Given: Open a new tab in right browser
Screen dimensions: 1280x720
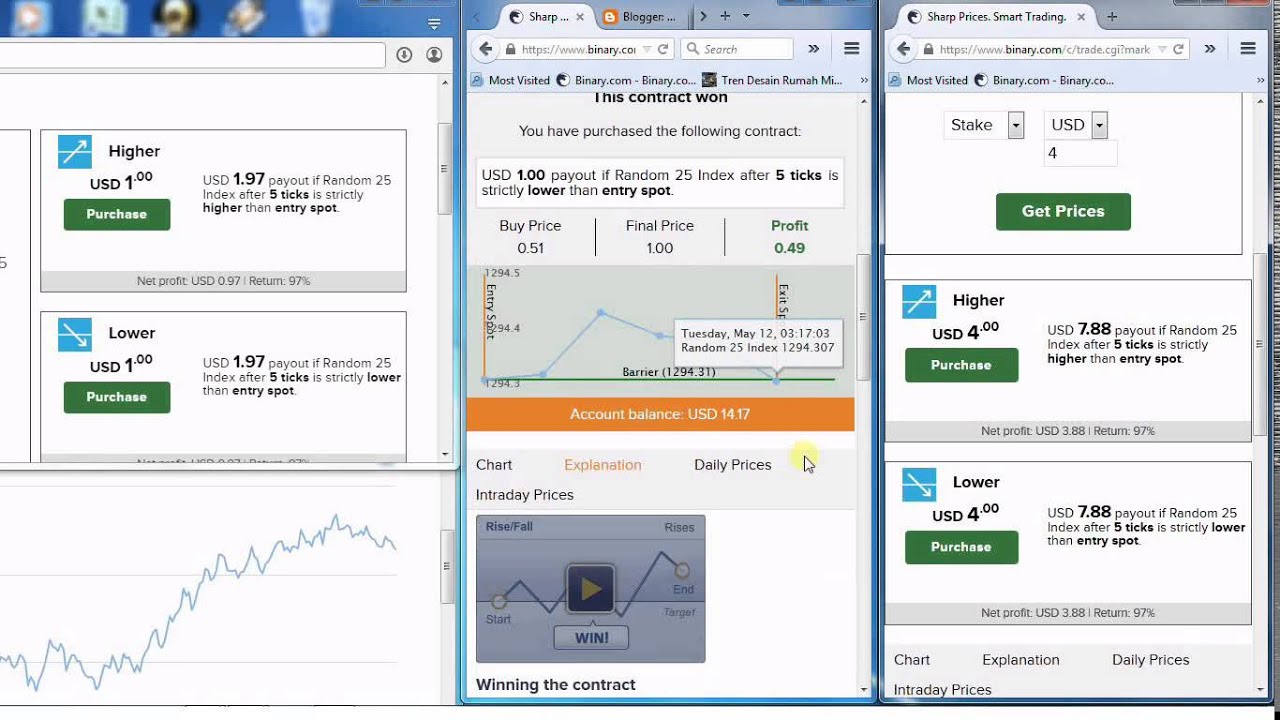Looking at the screenshot, I should [1111, 17].
